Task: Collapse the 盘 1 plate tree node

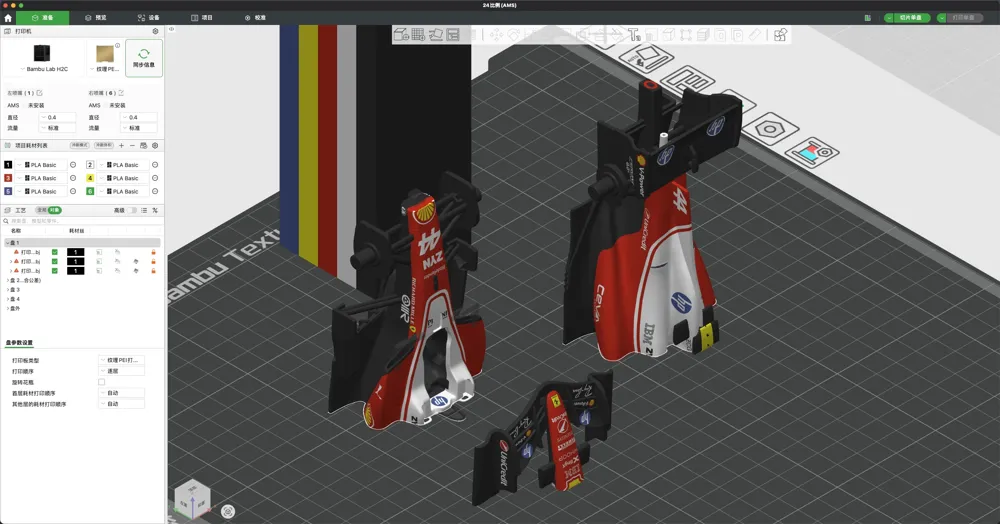Action: [x=7, y=243]
